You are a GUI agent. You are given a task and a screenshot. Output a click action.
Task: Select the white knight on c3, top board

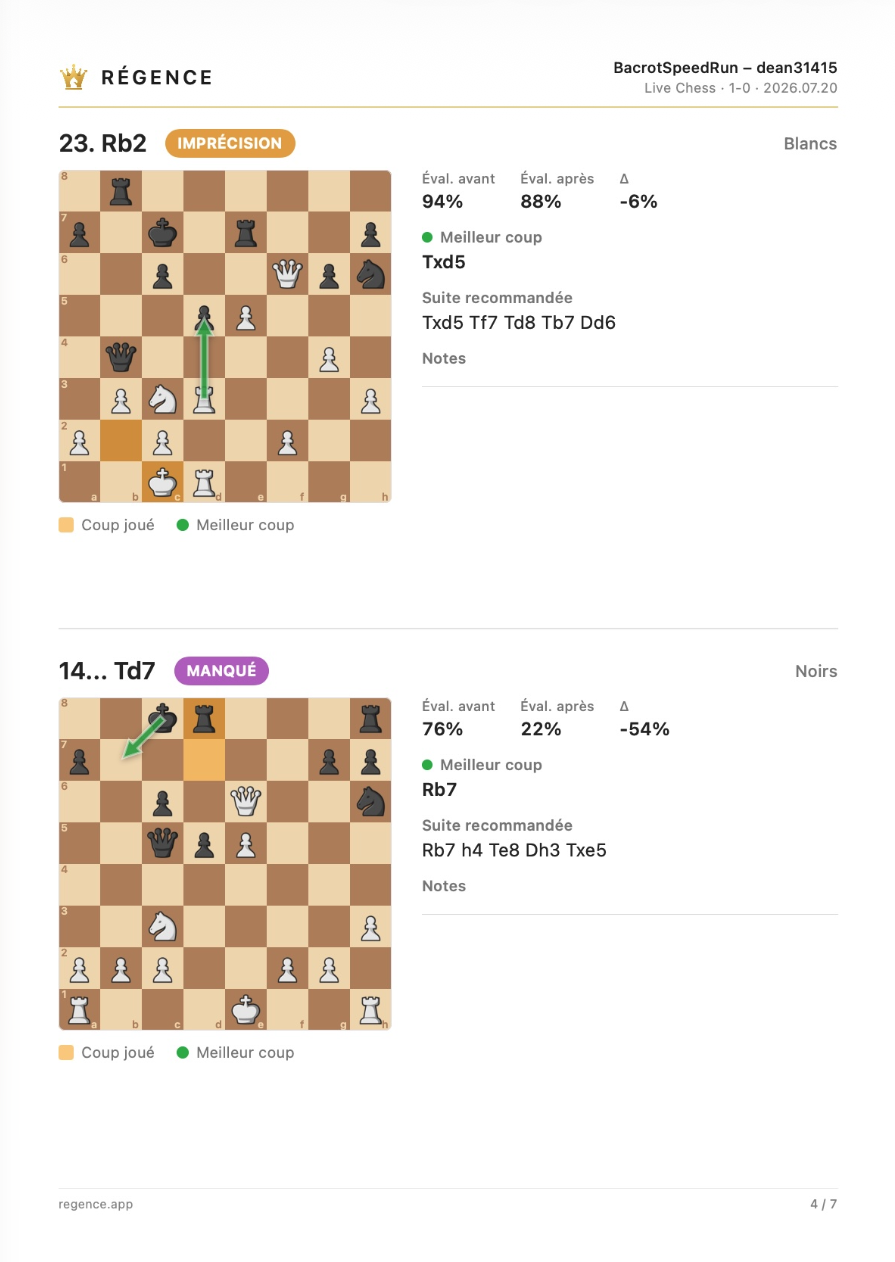tap(162, 399)
